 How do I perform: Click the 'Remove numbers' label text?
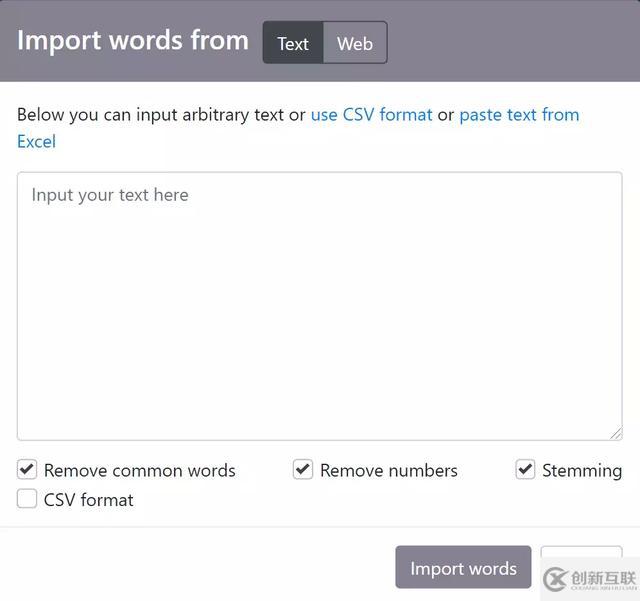tap(389, 470)
